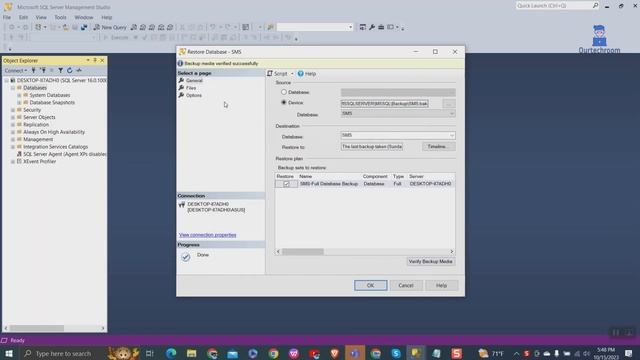Select the Options page in Restore dialog
640x360 pixels.
coord(193,95)
